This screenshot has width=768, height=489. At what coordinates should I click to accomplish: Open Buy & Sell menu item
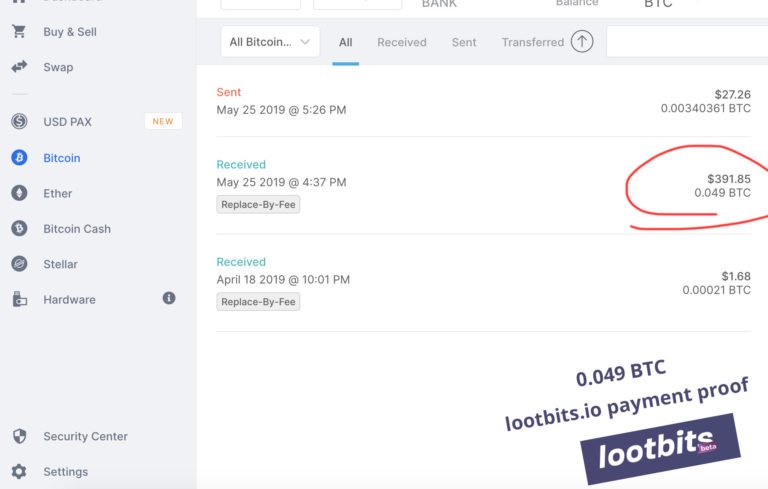coord(70,32)
